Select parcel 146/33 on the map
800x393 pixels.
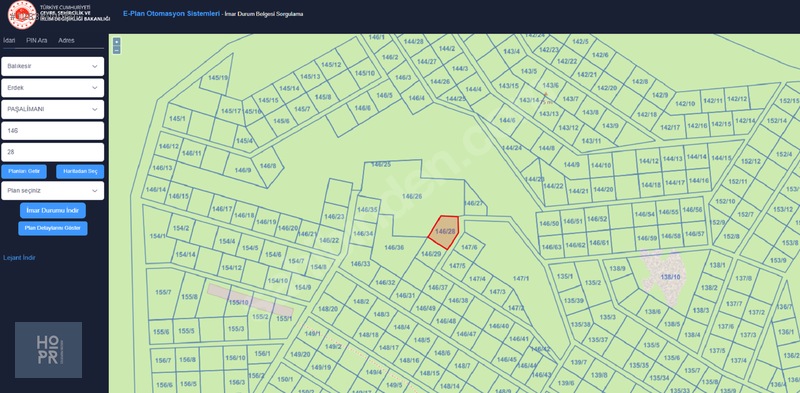click(x=361, y=264)
